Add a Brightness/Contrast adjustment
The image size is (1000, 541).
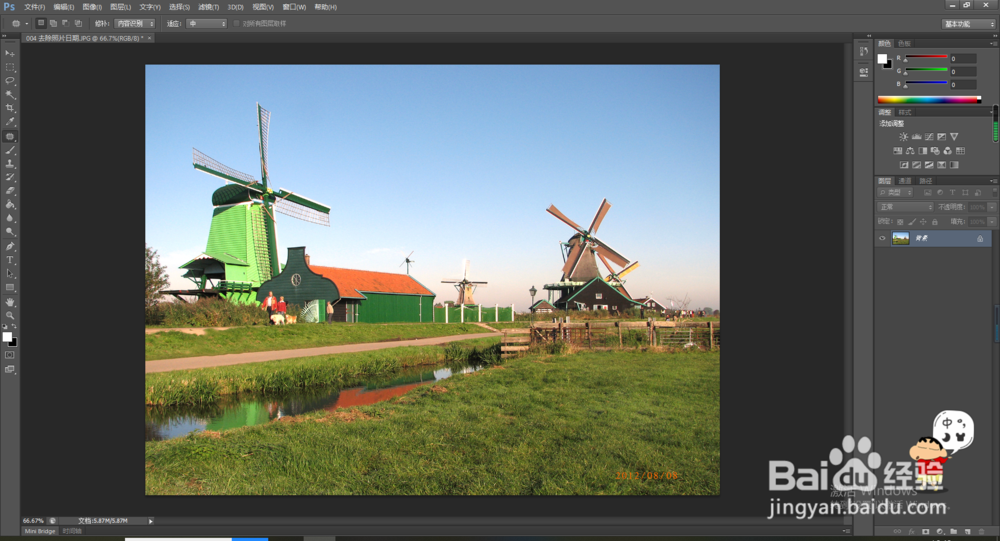pos(904,137)
